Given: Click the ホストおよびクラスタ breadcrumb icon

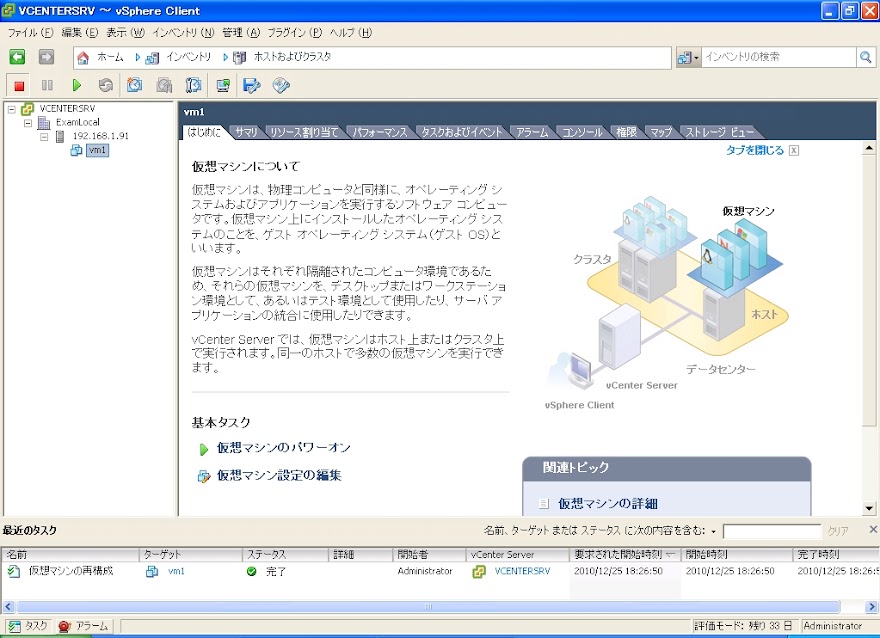Looking at the screenshot, I should [240, 57].
